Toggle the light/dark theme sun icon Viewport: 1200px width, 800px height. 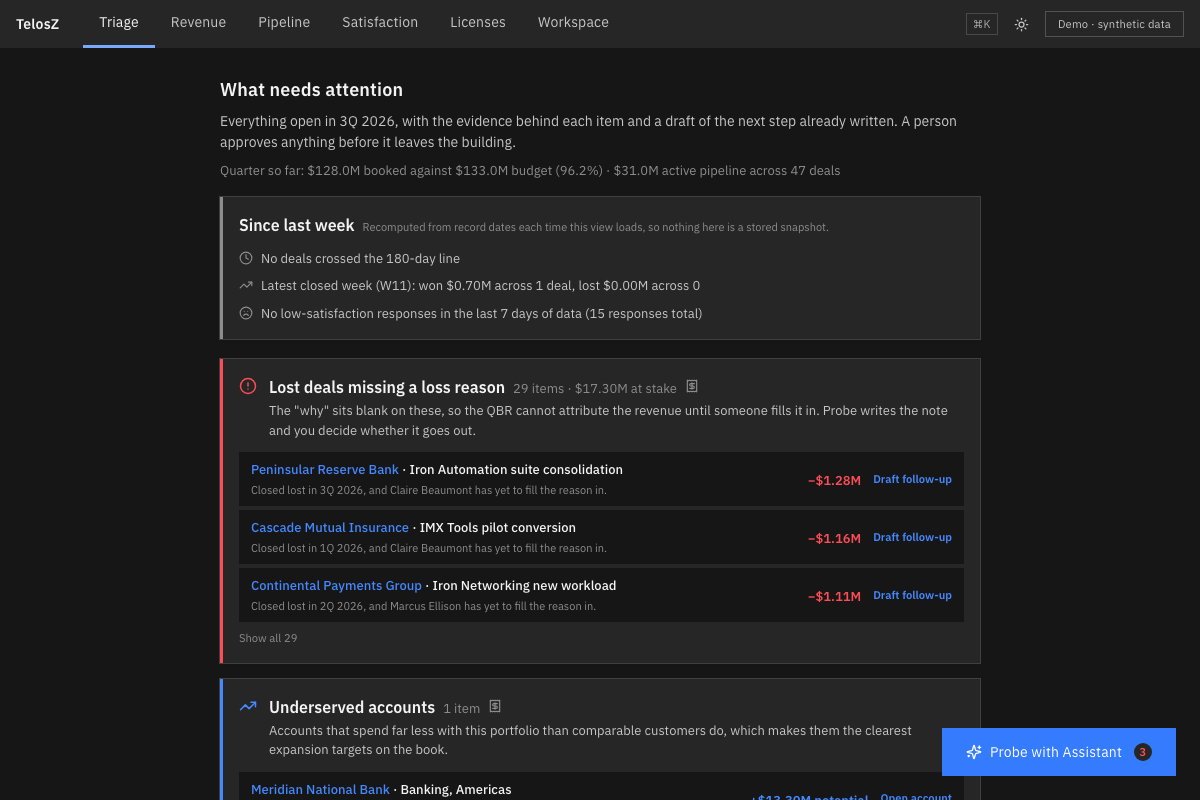[x=1021, y=24]
